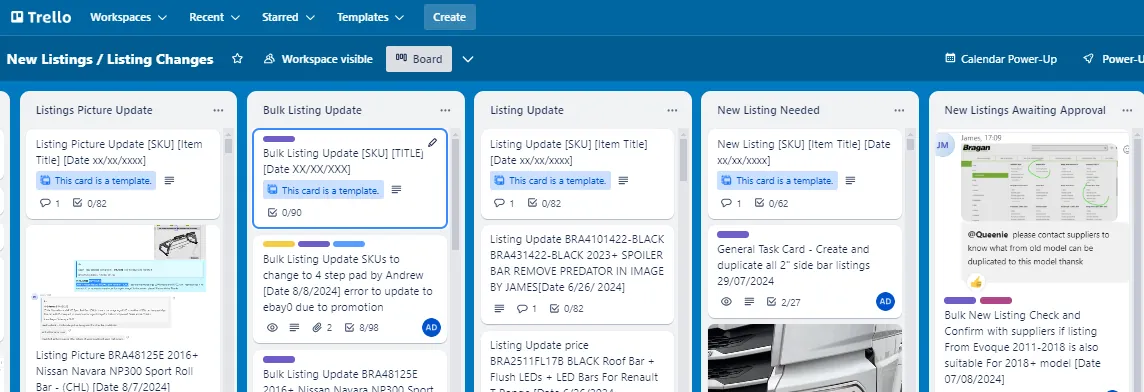Click 'This card is a template' badge in Listings Picture Update
This screenshot has width=1144, height=392.
click(x=96, y=180)
